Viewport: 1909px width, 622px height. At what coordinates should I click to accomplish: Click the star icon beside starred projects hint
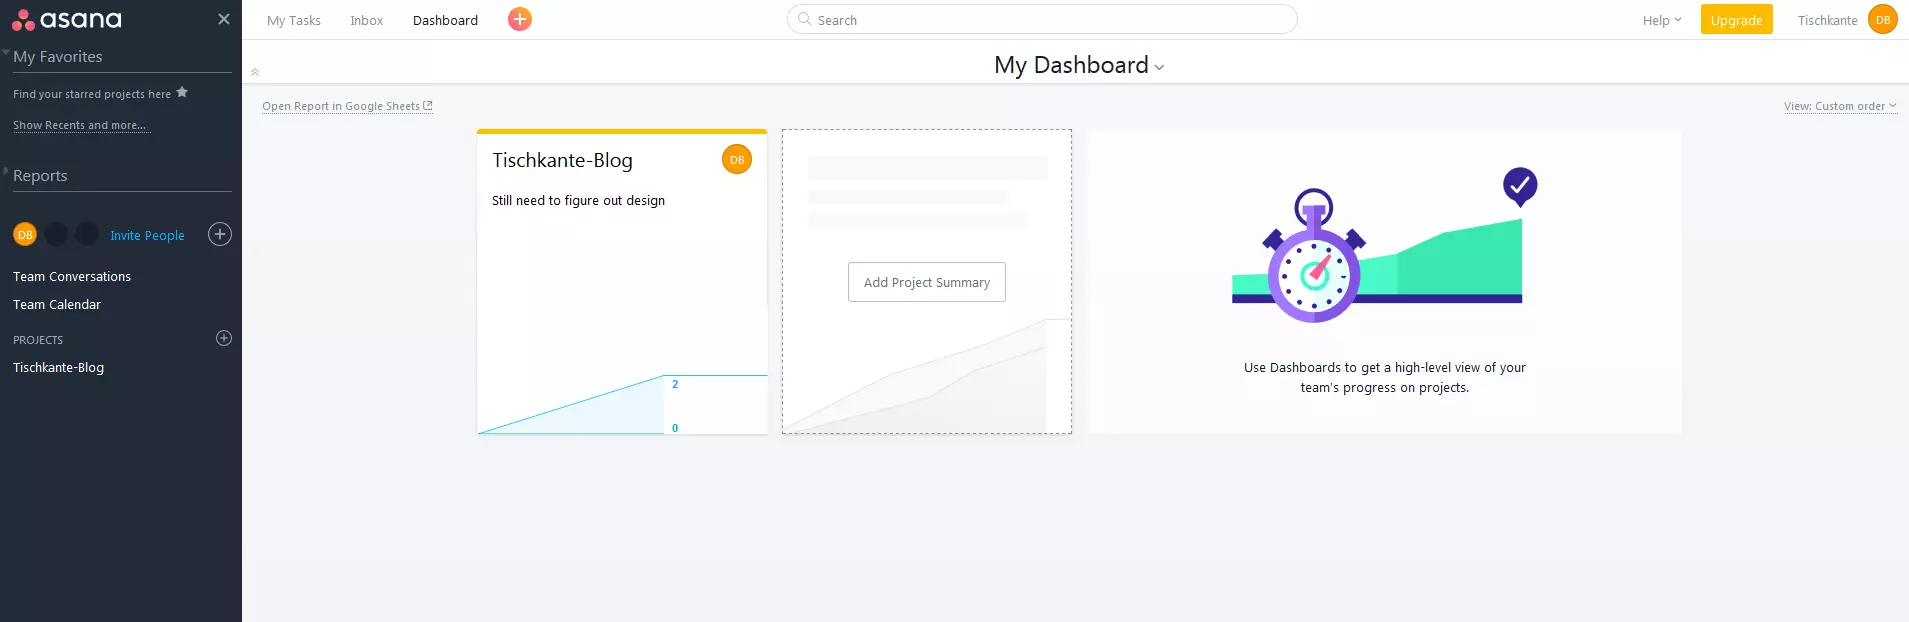182,93
